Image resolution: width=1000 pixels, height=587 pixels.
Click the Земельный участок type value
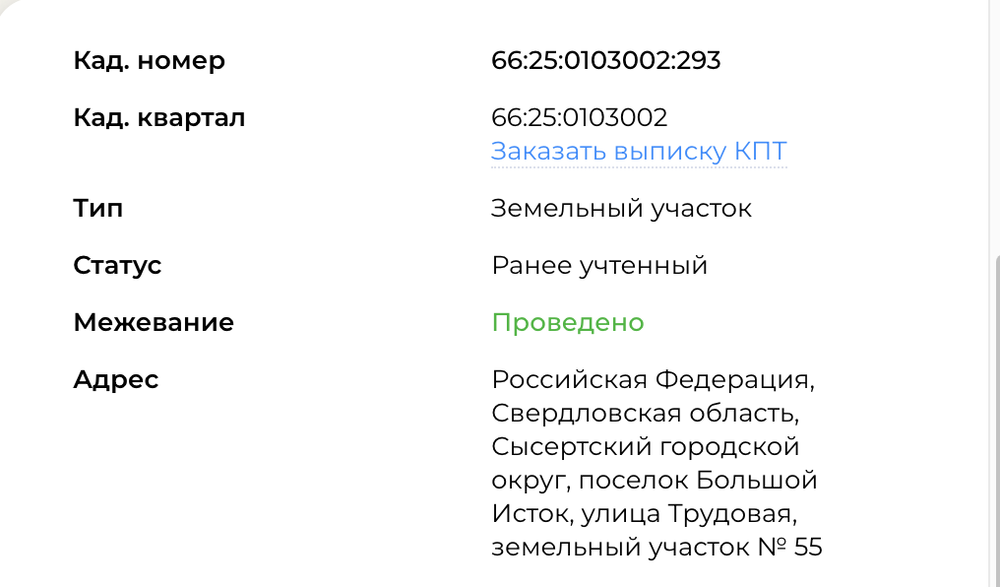[x=621, y=209]
